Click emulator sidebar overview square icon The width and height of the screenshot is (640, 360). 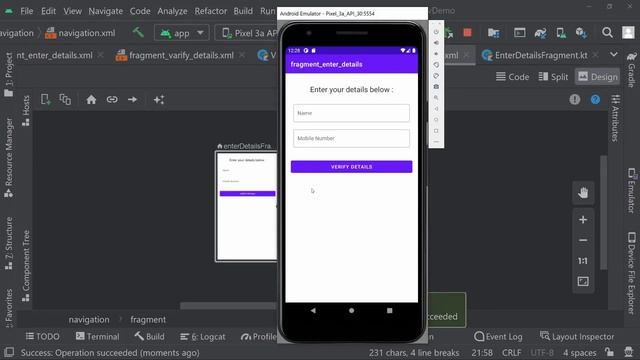436,131
